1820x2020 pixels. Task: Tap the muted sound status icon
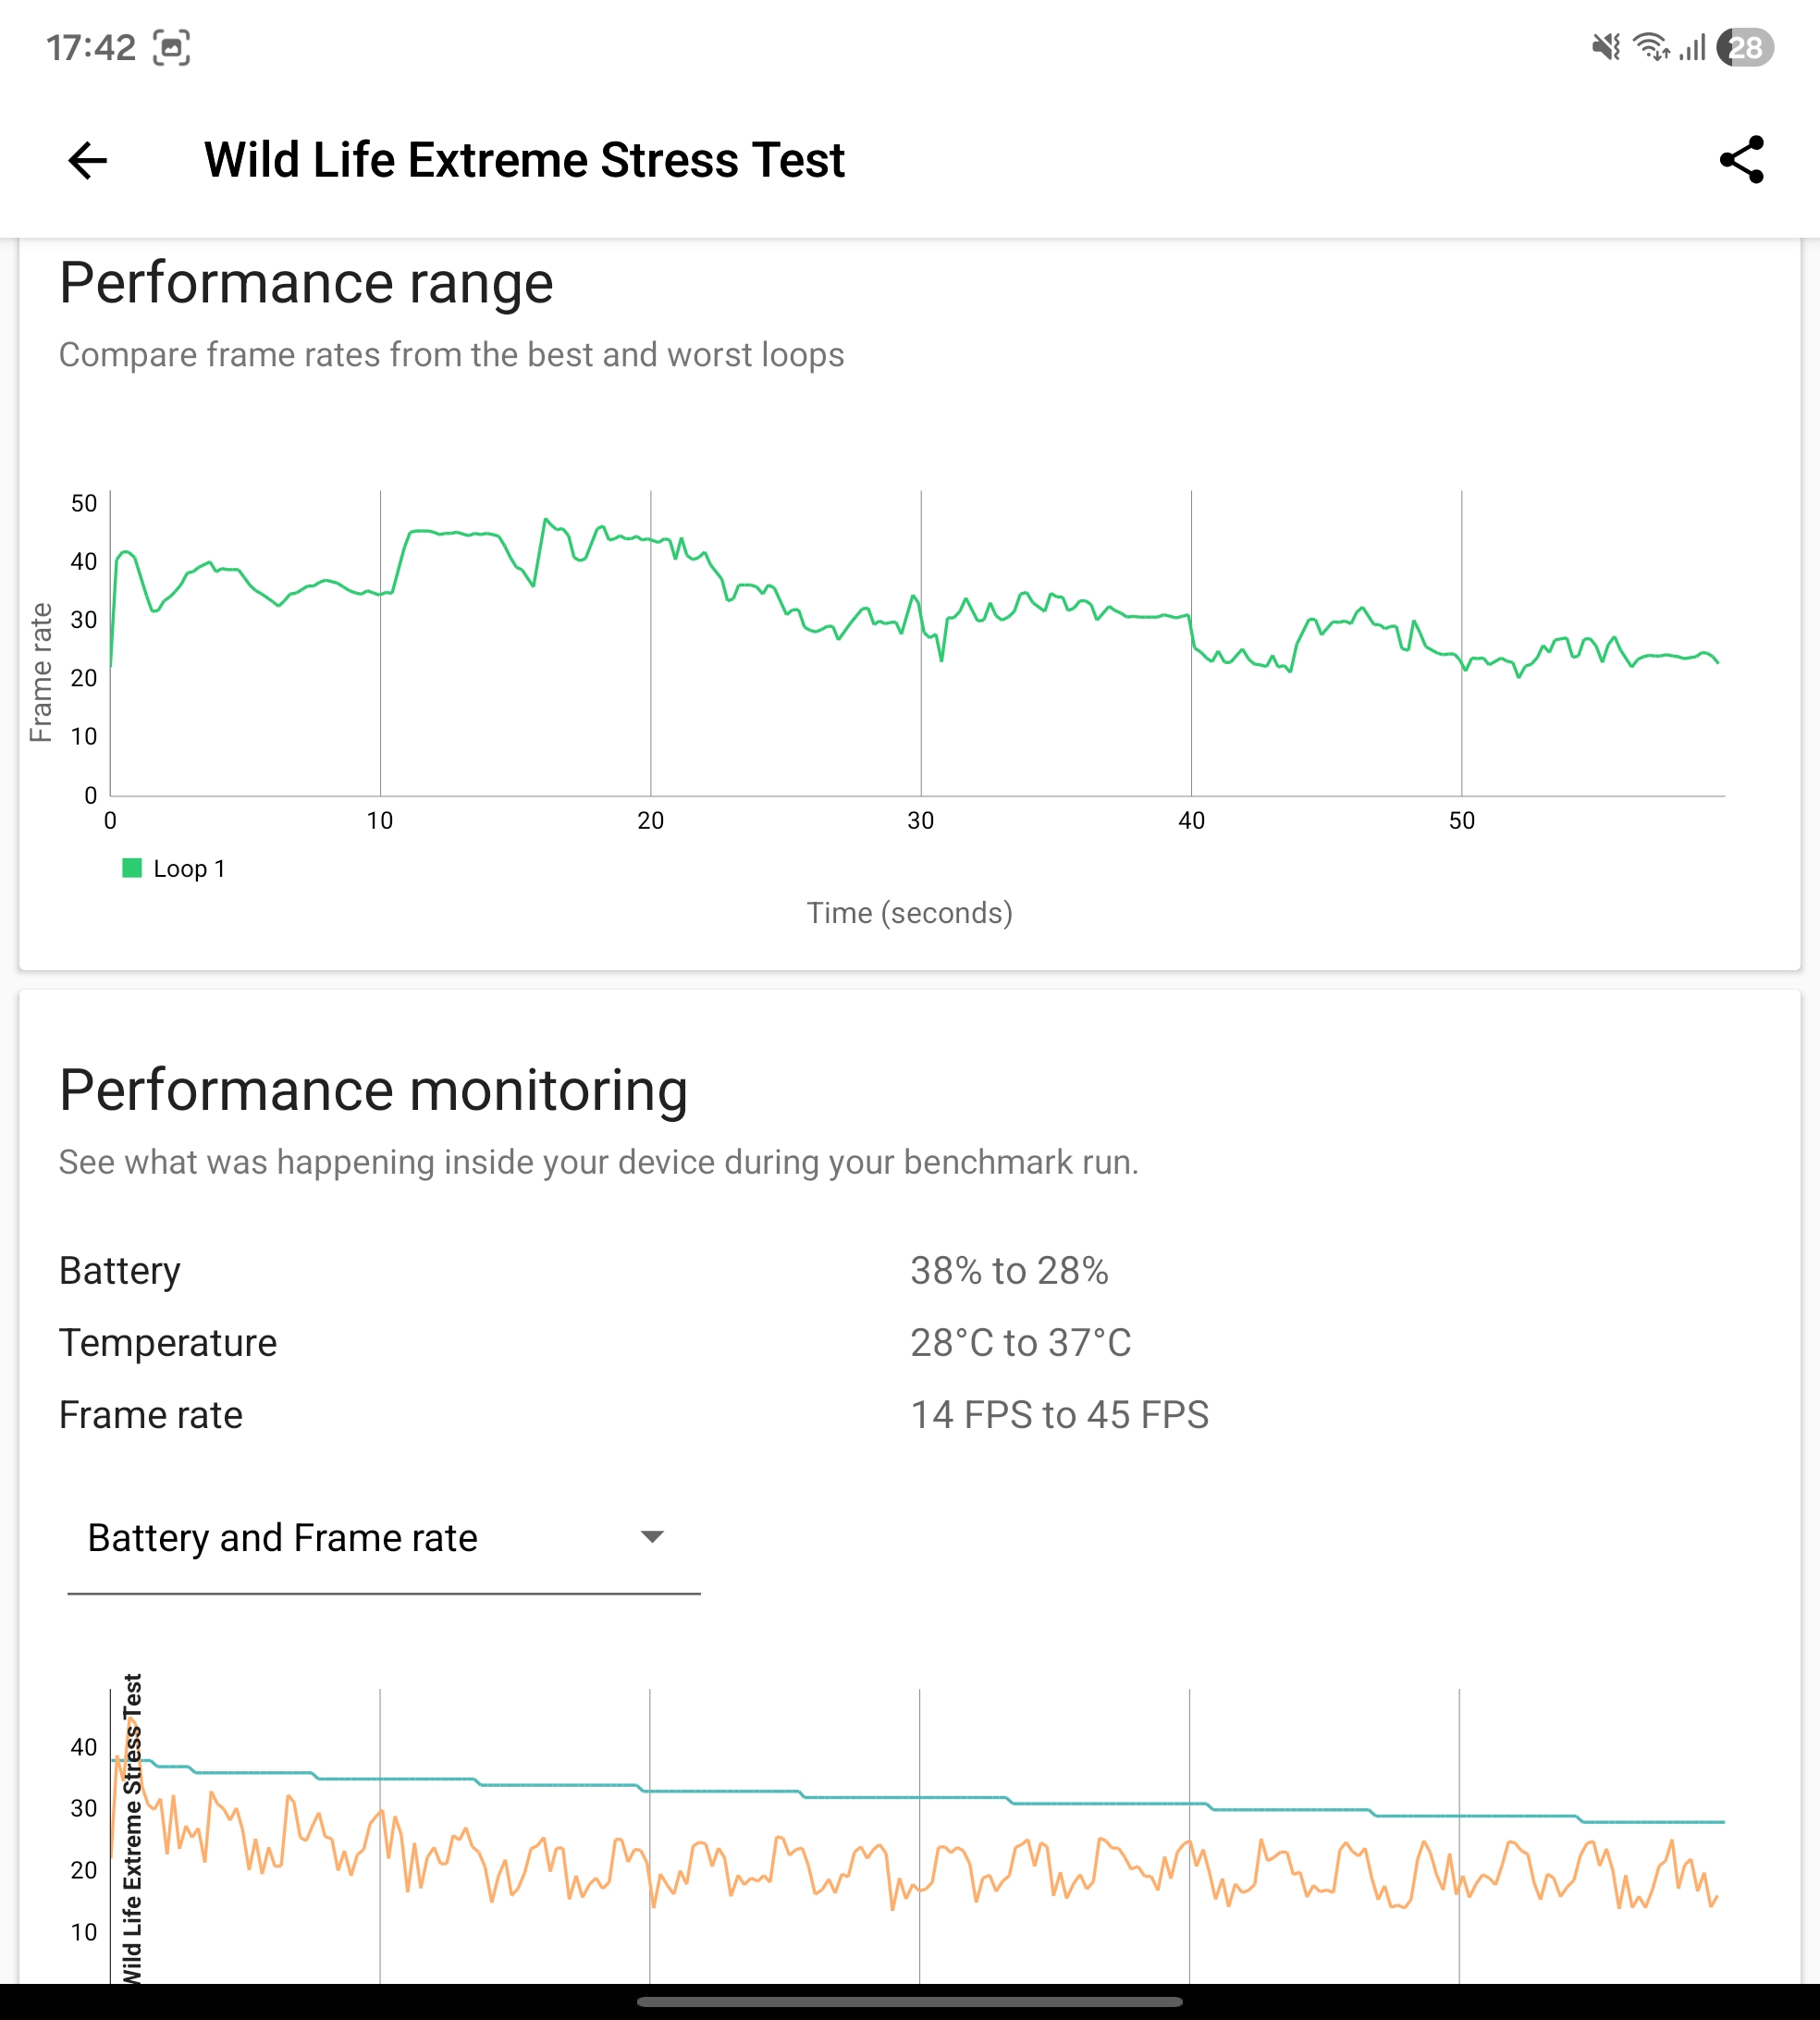coord(1605,47)
